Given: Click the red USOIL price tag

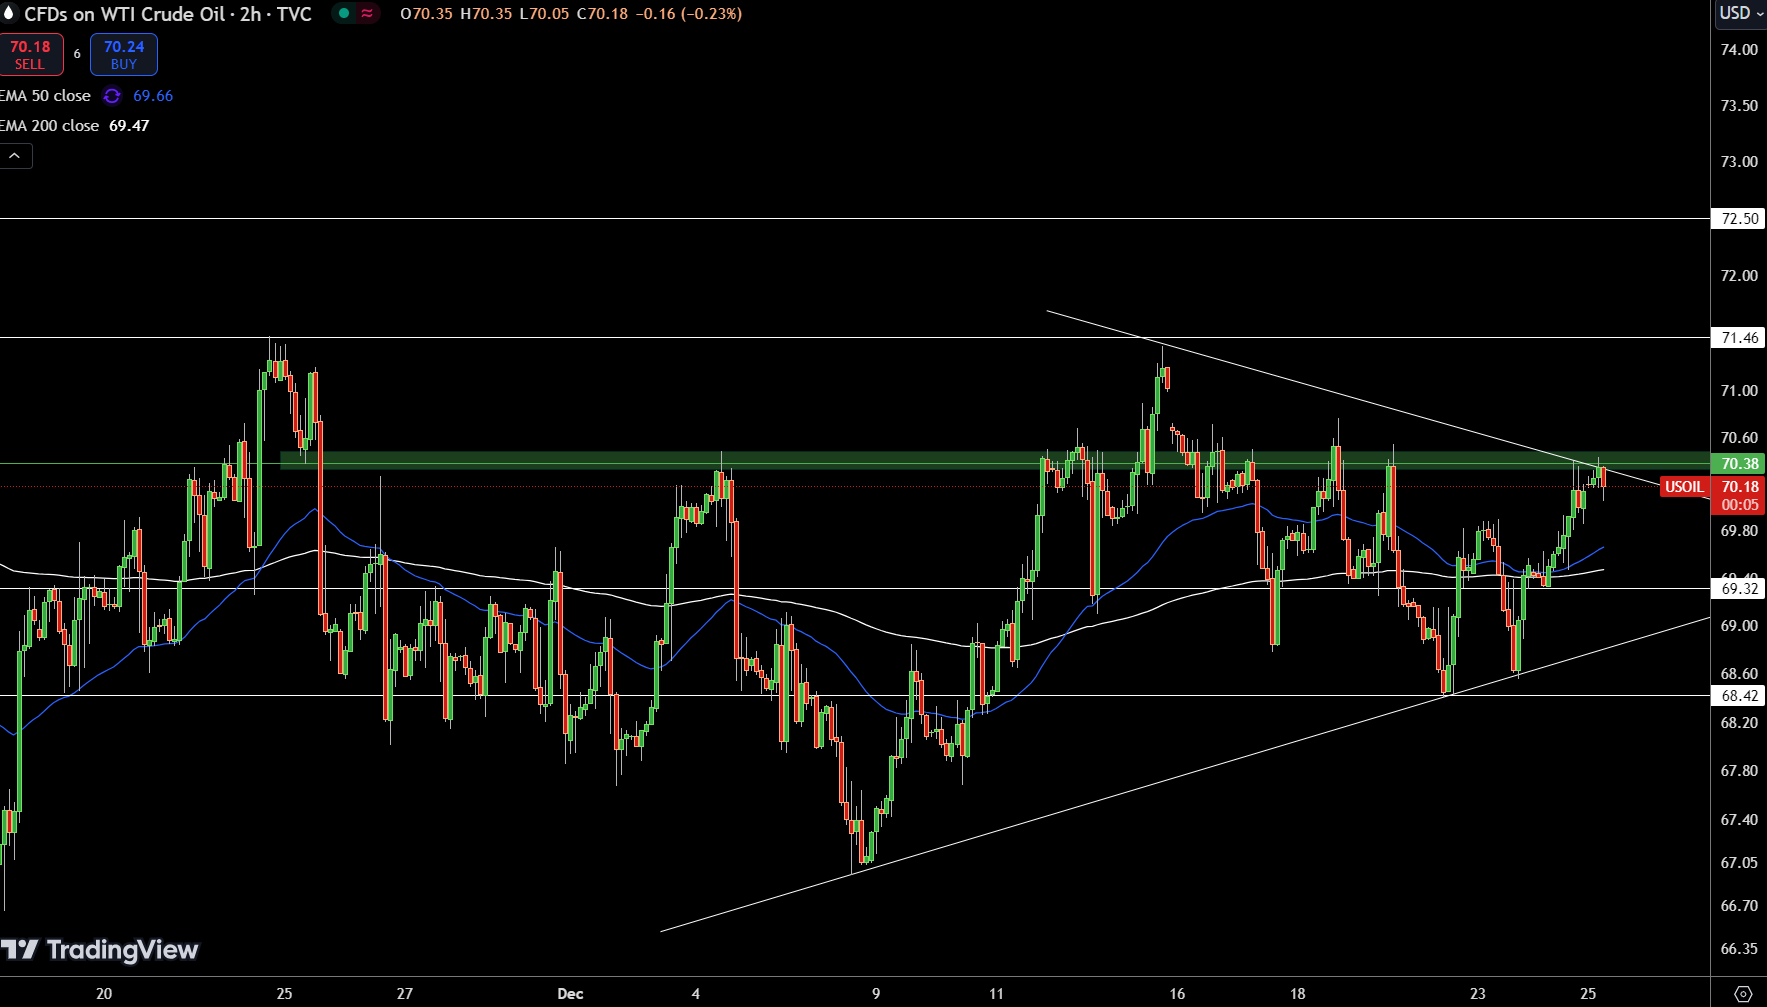Looking at the screenshot, I should pyautogui.click(x=1683, y=487).
